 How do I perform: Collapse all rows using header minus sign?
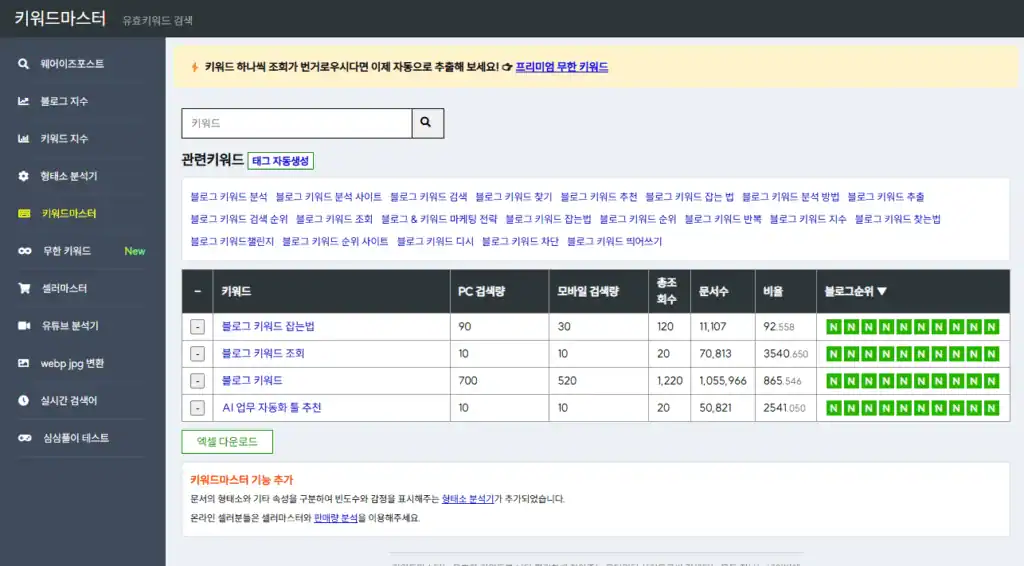tap(197, 292)
